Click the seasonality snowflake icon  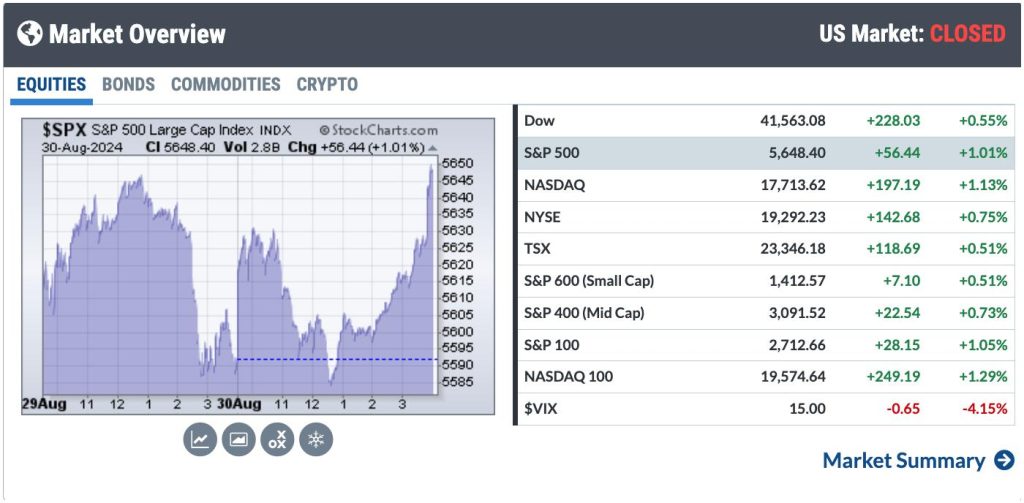pos(316,439)
